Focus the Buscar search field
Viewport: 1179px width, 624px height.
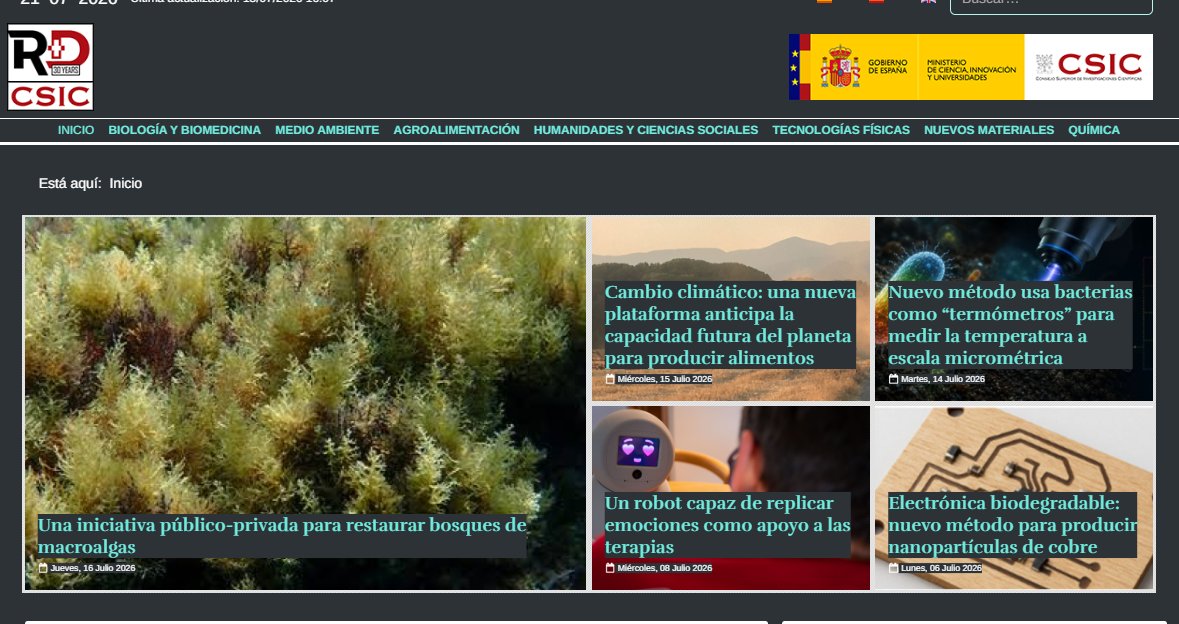click(x=1051, y=5)
